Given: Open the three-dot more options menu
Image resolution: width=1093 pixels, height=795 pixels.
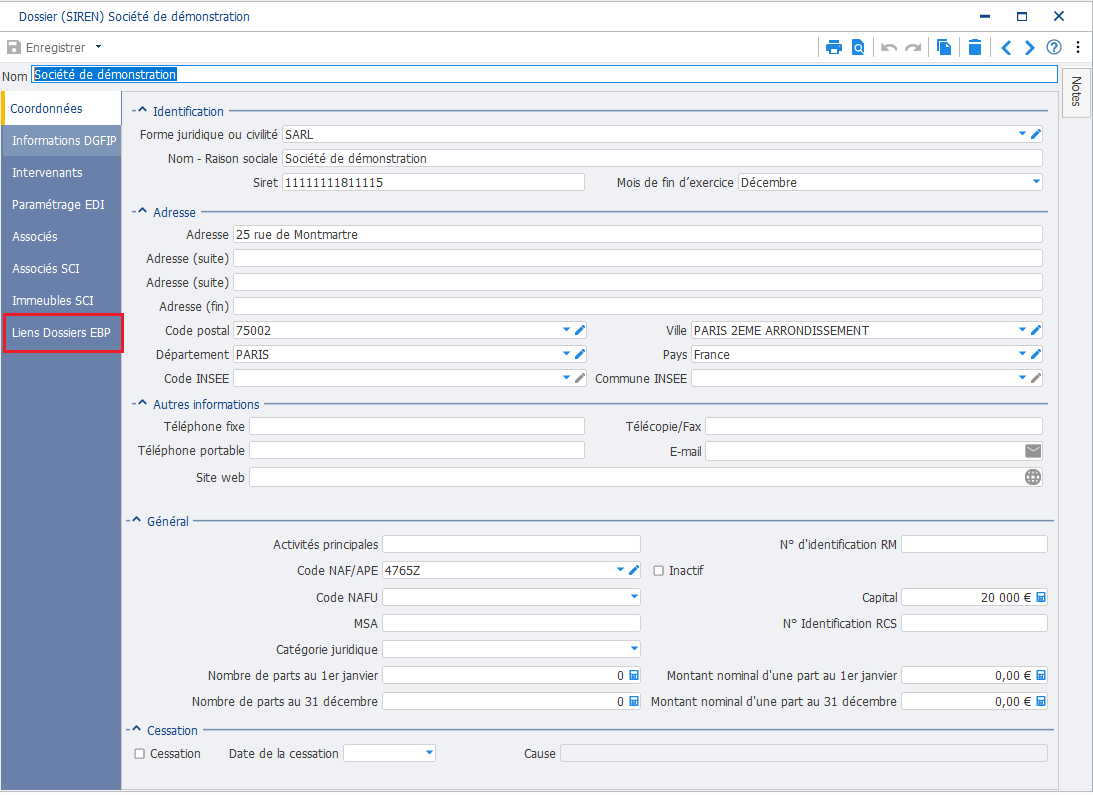Looking at the screenshot, I should (1078, 47).
